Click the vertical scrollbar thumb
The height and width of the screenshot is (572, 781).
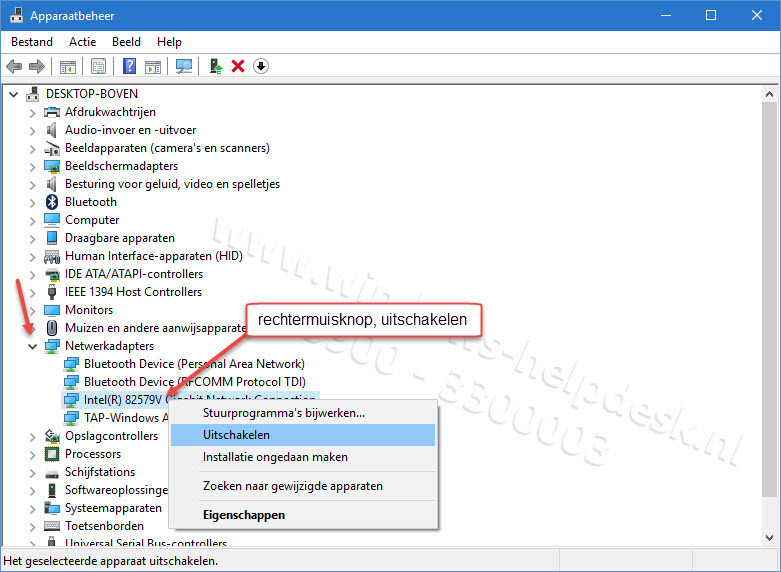pyautogui.click(x=769, y=299)
